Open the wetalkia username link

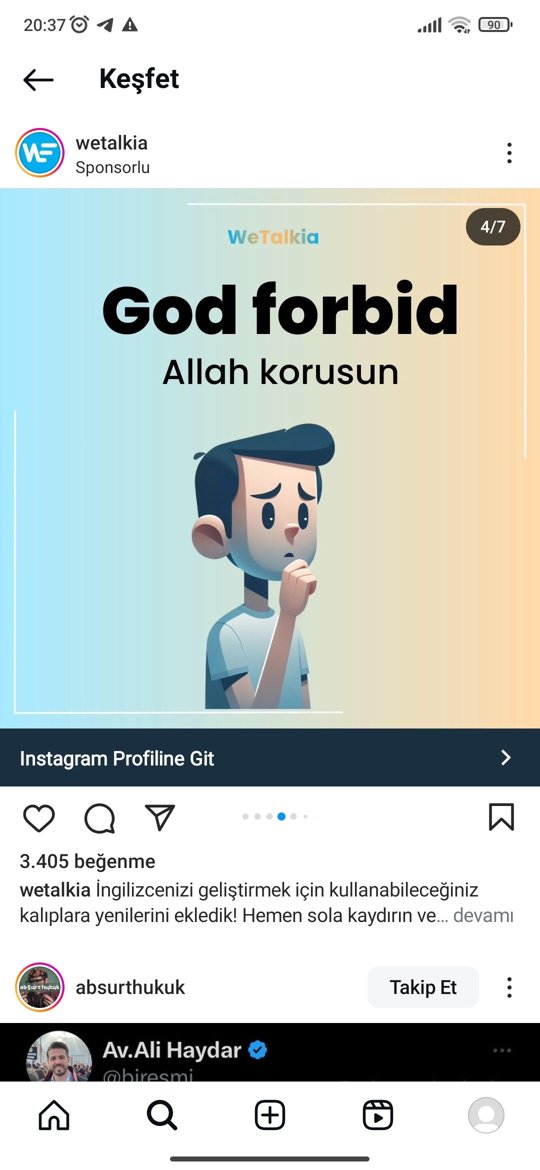(x=112, y=143)
